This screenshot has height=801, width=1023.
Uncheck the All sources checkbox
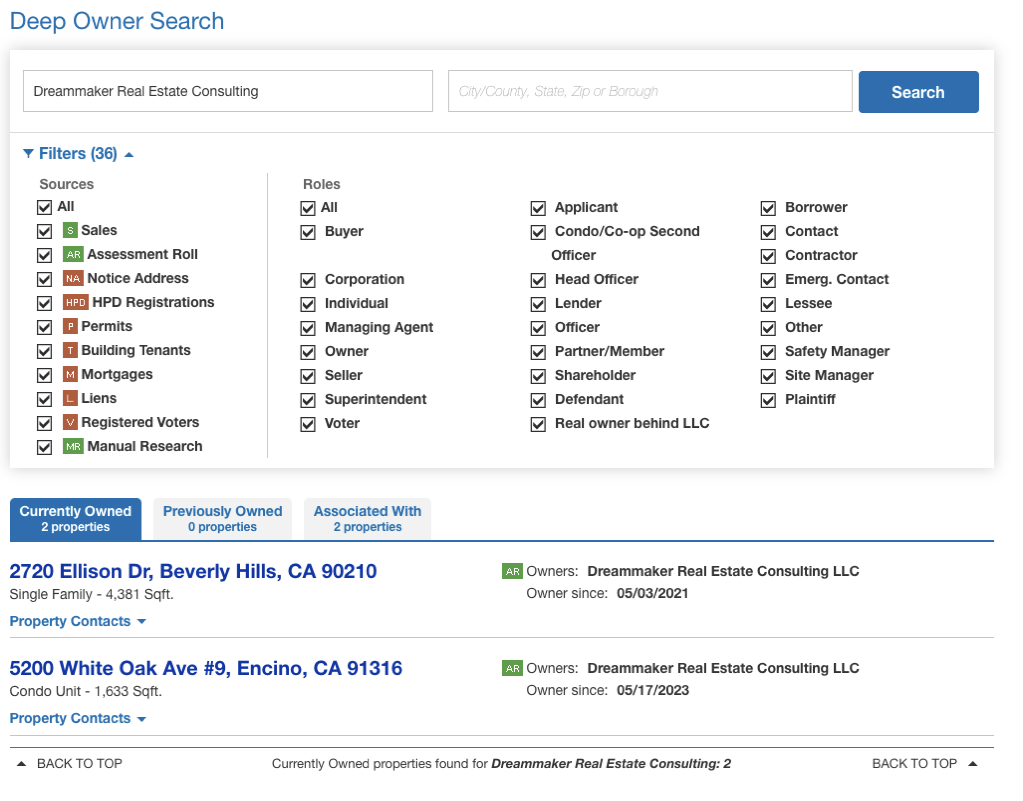pyautogui.click(x=44, y=207)
